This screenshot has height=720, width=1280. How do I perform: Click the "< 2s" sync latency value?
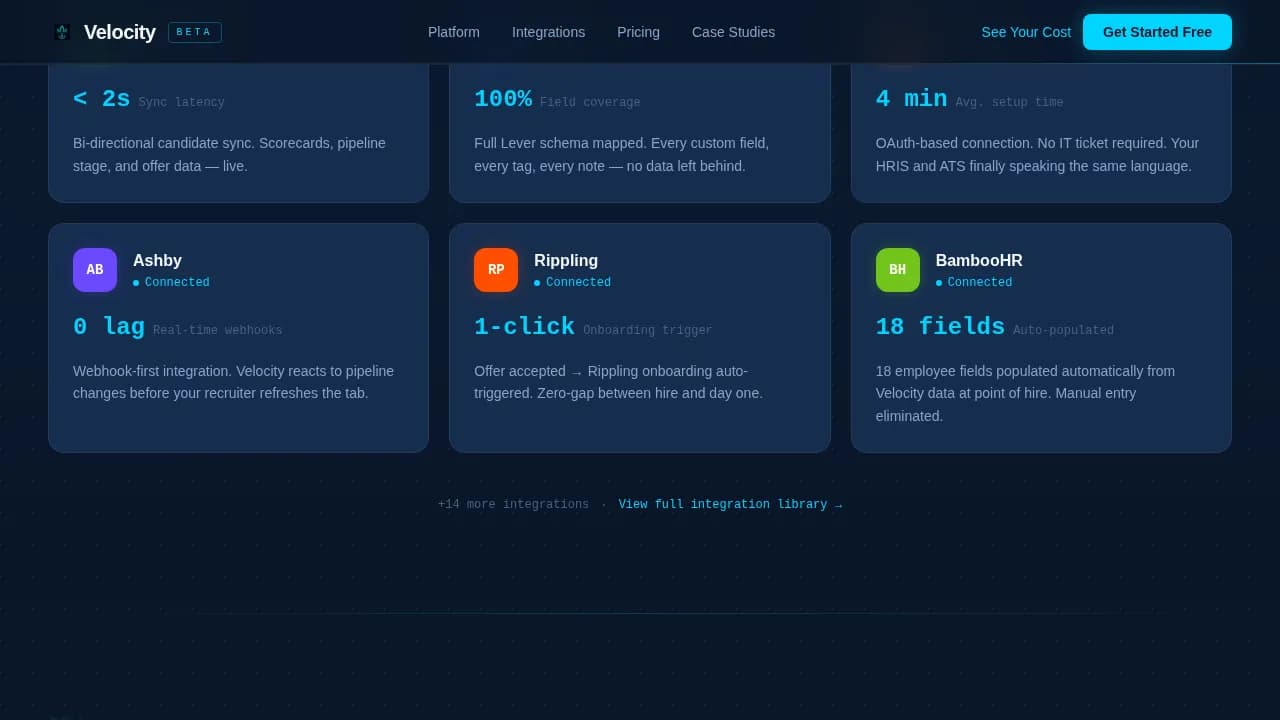click(x=102, y=99)
